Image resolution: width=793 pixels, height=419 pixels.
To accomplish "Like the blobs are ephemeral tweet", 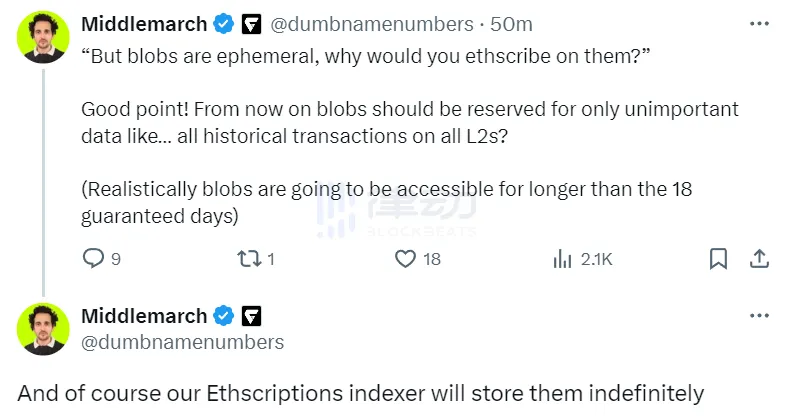I will point(405,259).
